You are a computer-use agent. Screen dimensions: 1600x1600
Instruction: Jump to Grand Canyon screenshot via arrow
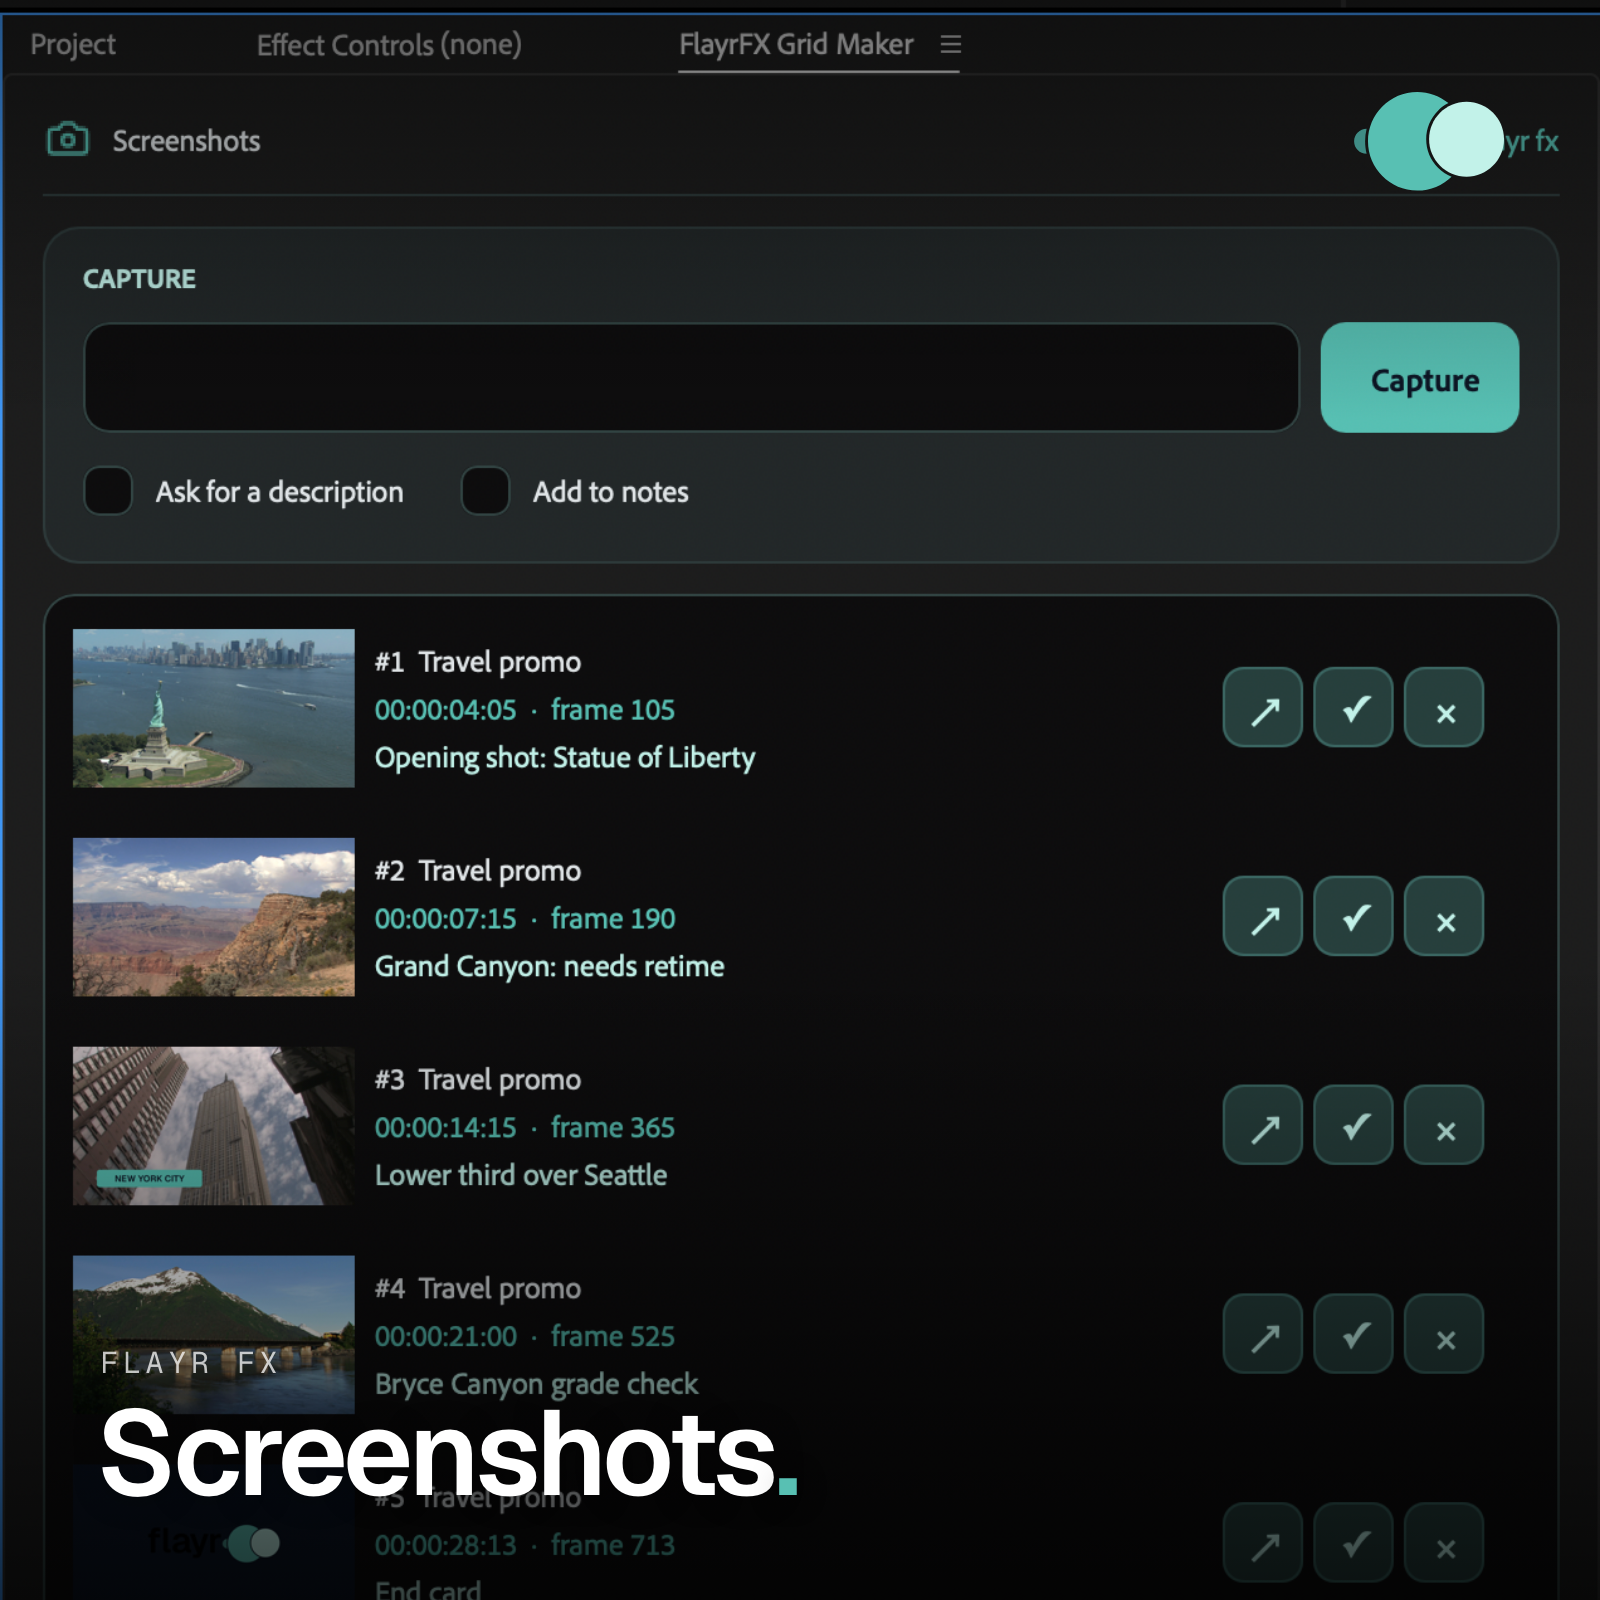point(1263,917)
